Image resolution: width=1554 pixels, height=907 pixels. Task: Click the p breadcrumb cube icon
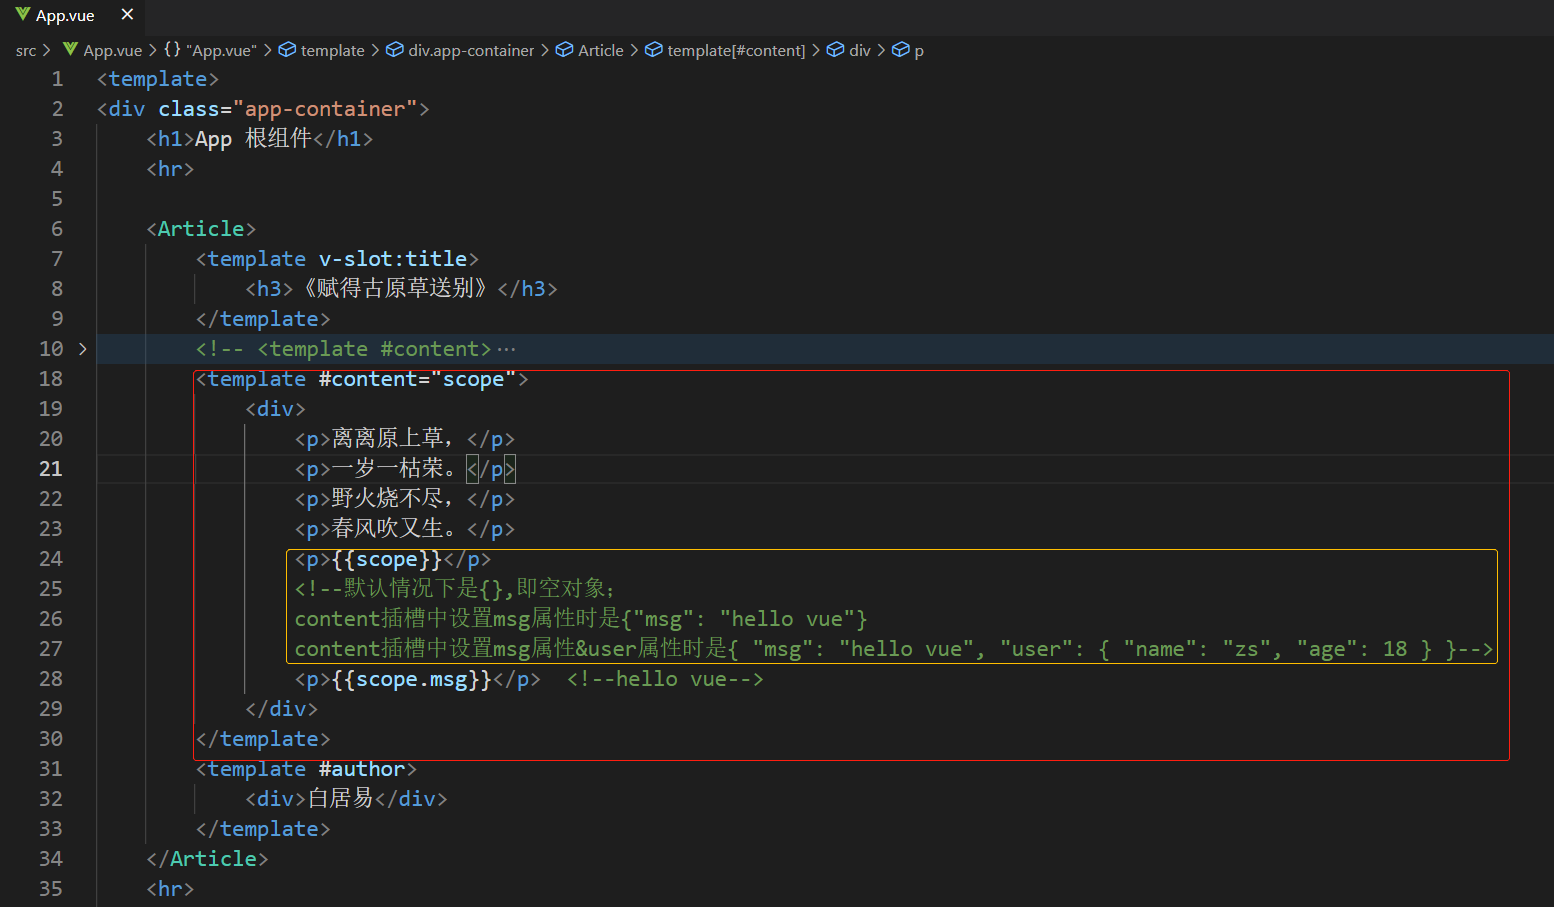901,50
